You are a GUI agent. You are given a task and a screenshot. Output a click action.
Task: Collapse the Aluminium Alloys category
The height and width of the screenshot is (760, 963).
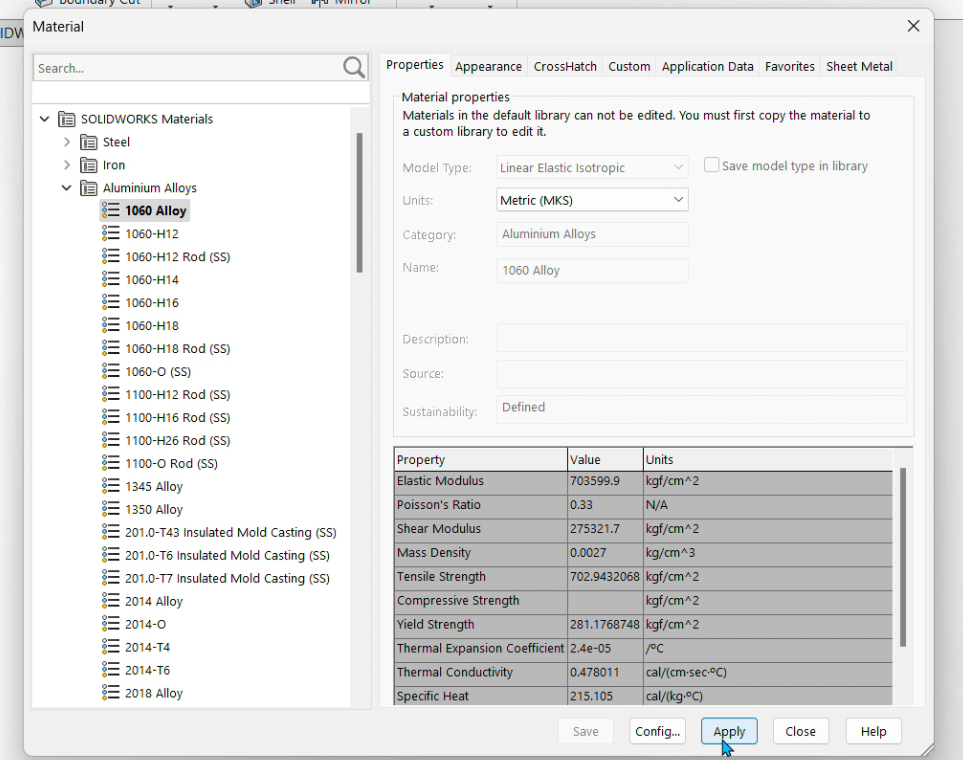coord(66,187)
